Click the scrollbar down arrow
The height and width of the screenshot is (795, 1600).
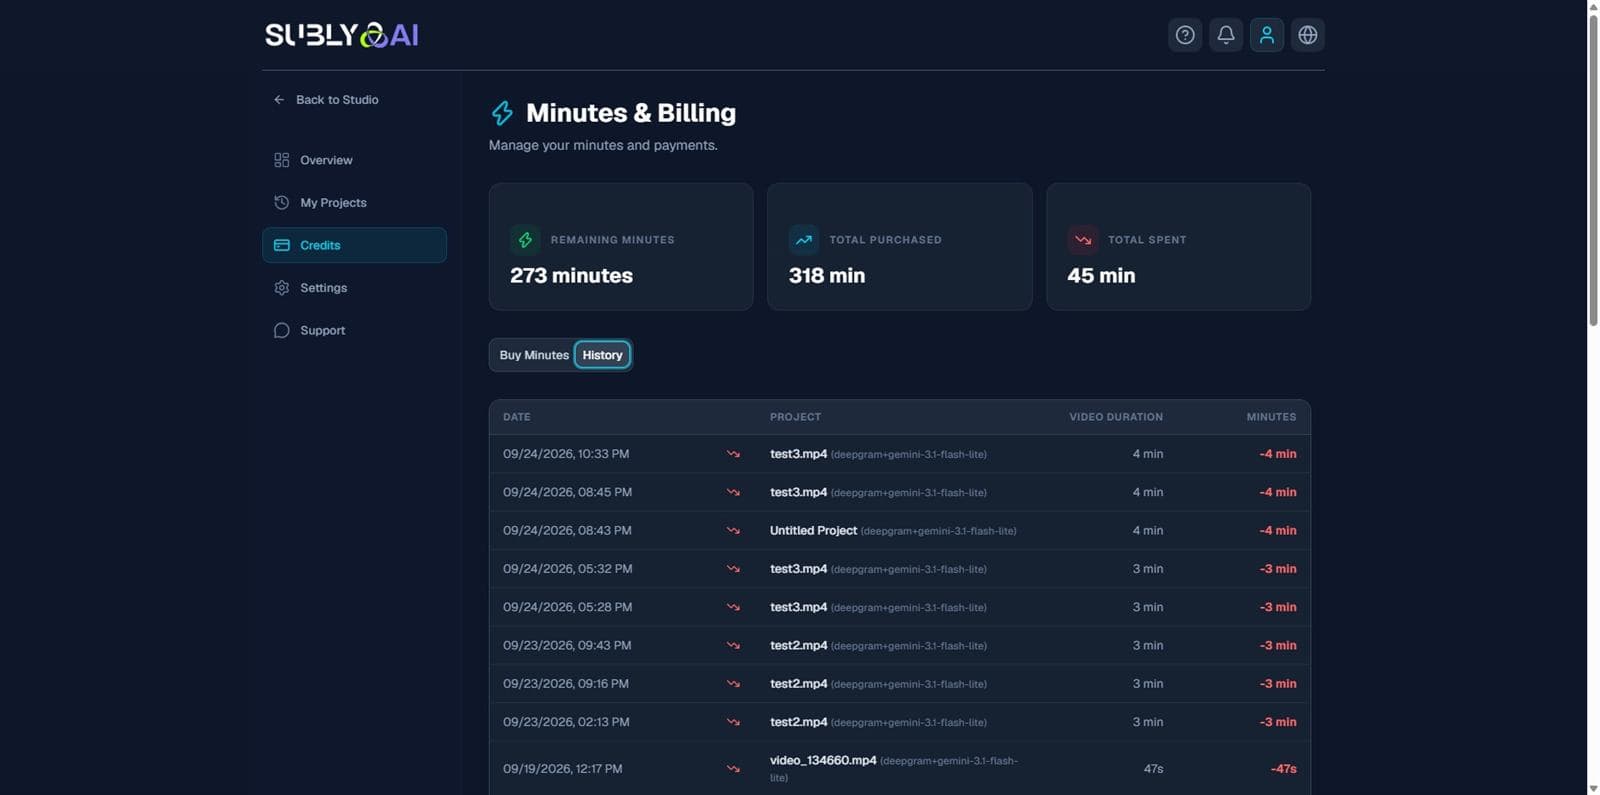pyautogui.click(x=1593, y=788)
